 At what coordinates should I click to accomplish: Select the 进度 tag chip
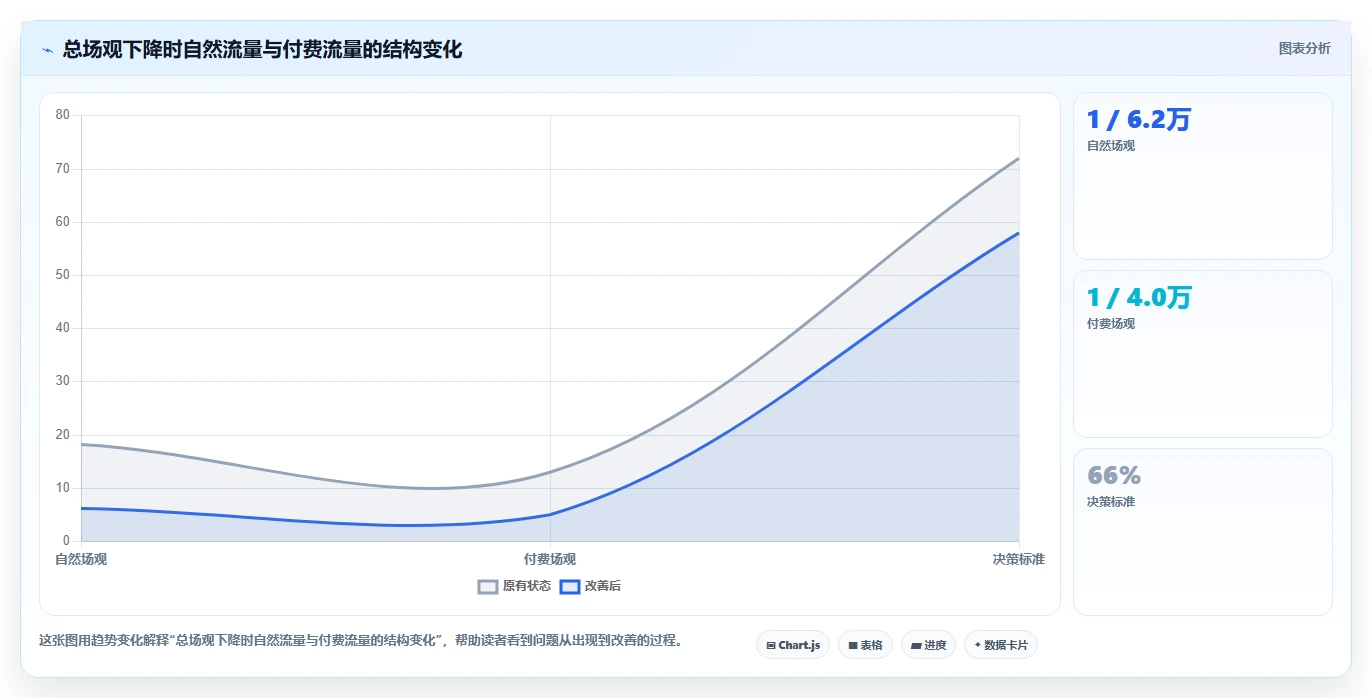928,645
